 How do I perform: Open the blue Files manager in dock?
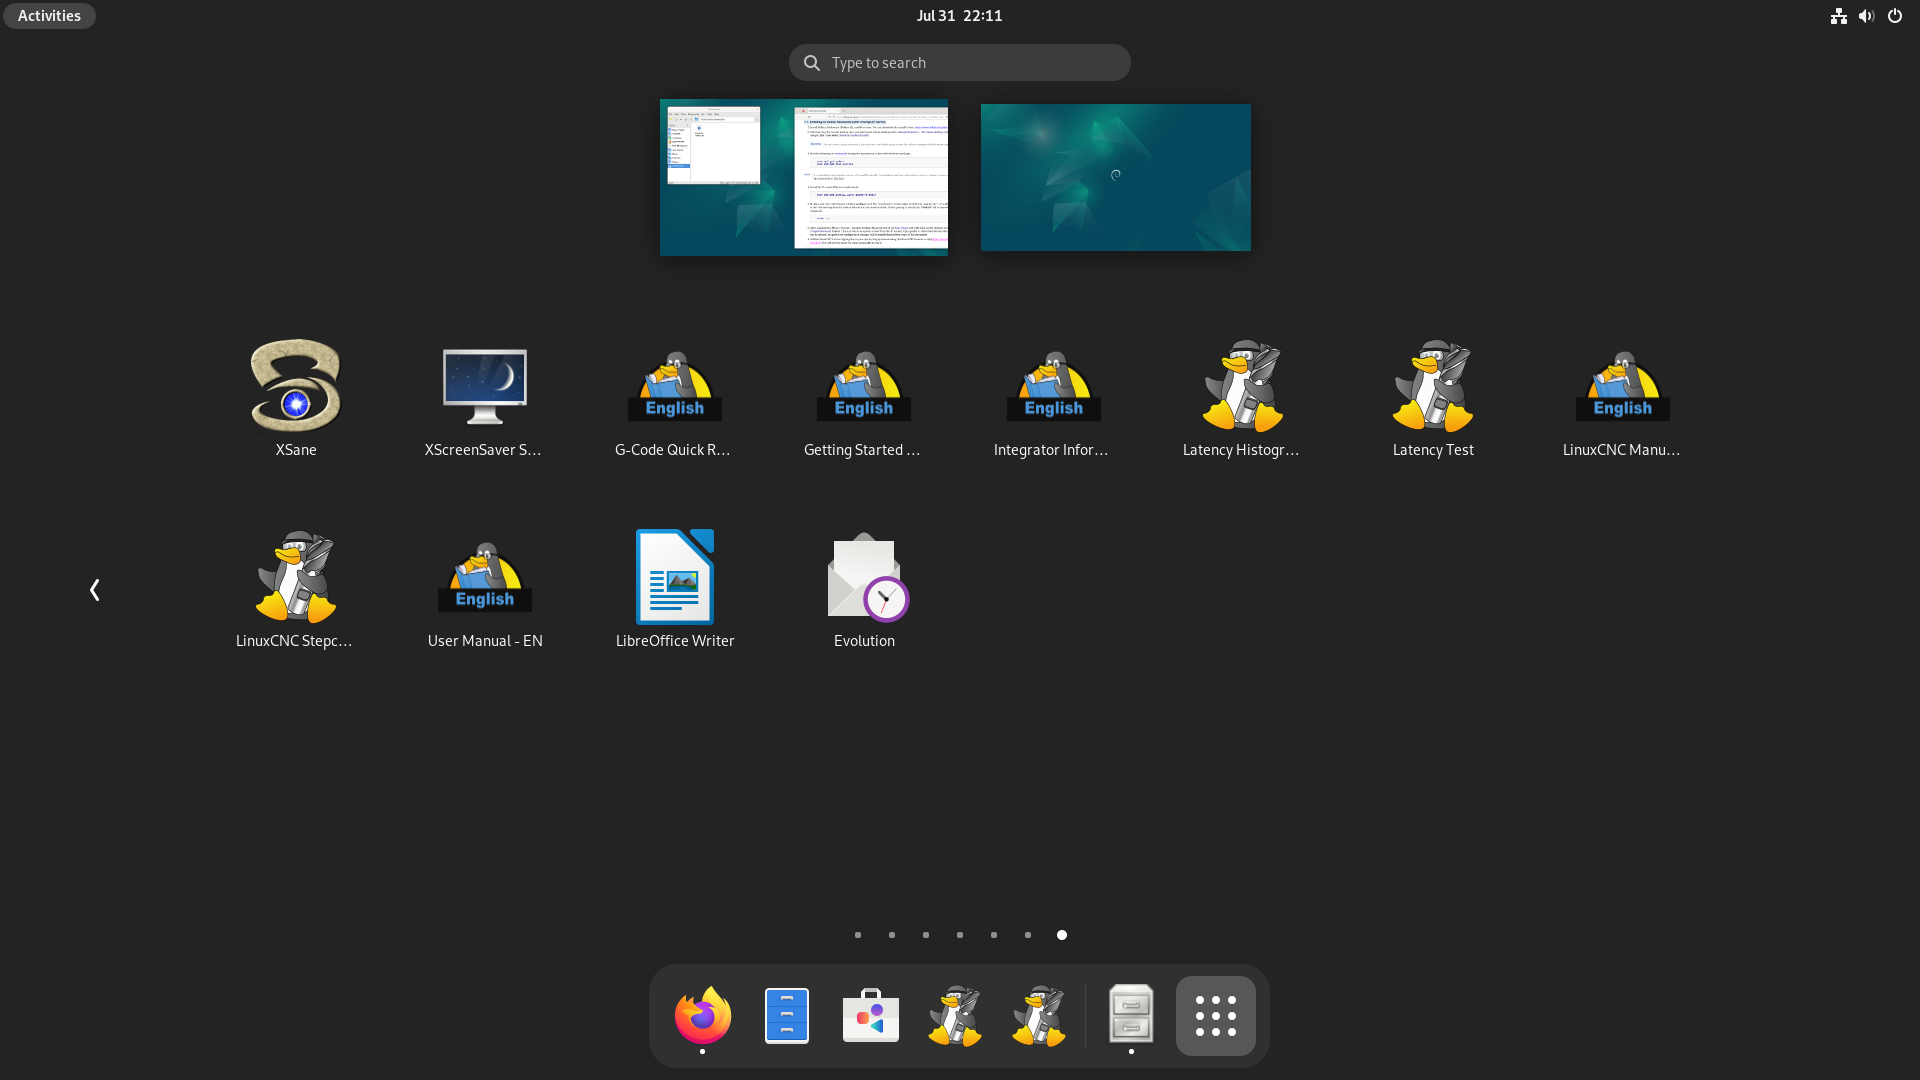787,1016
